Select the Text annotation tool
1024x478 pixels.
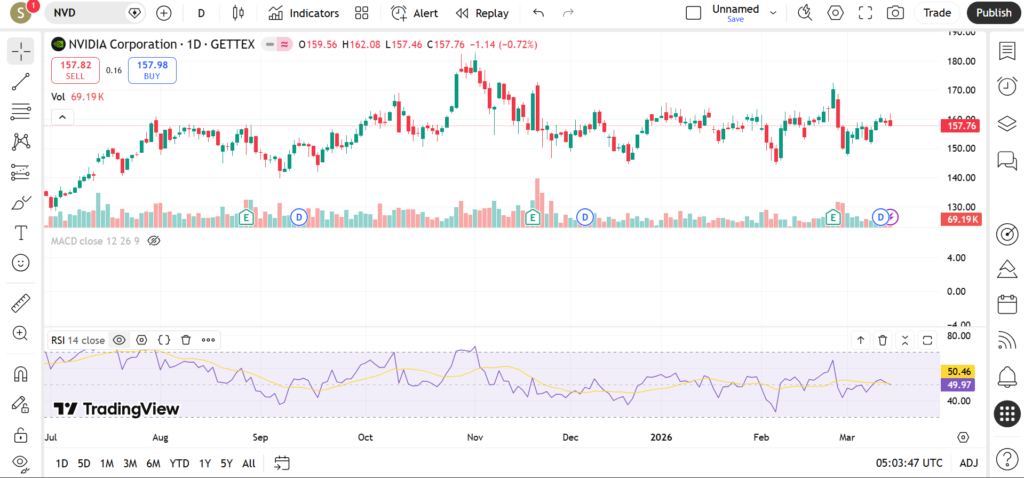21,233
